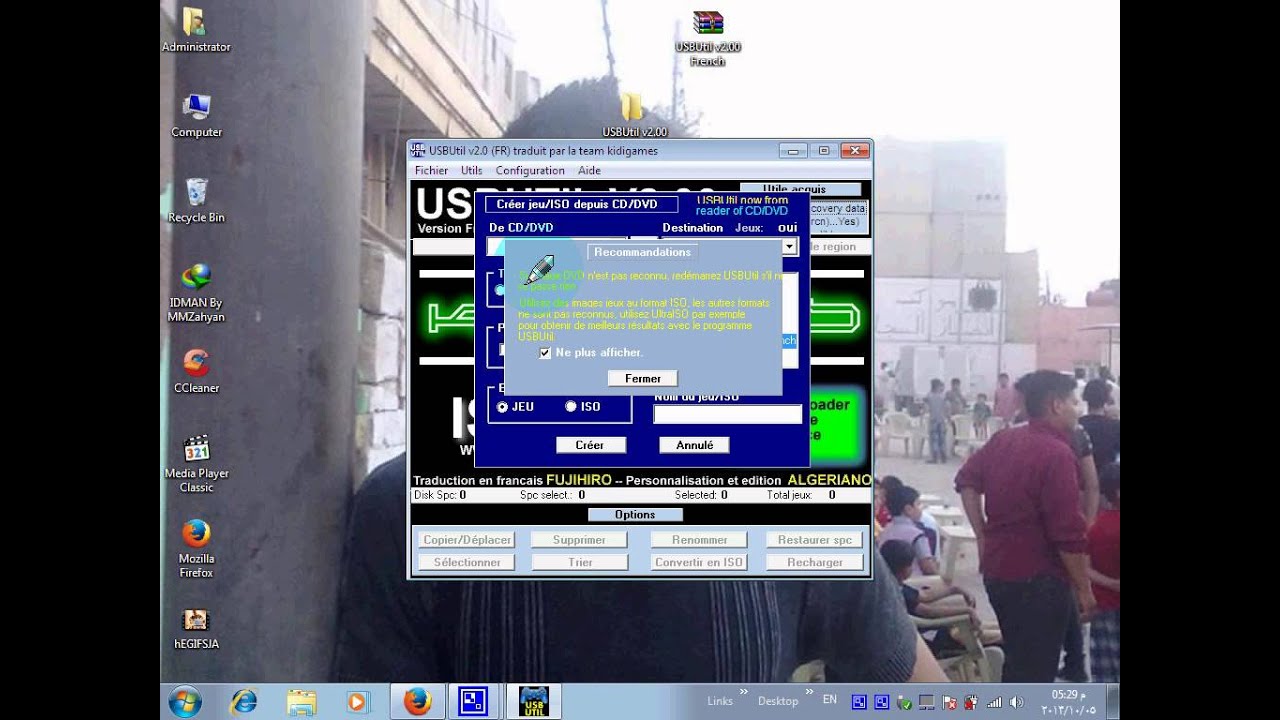Click the Restaurer spc button

(x=815, y=540)
